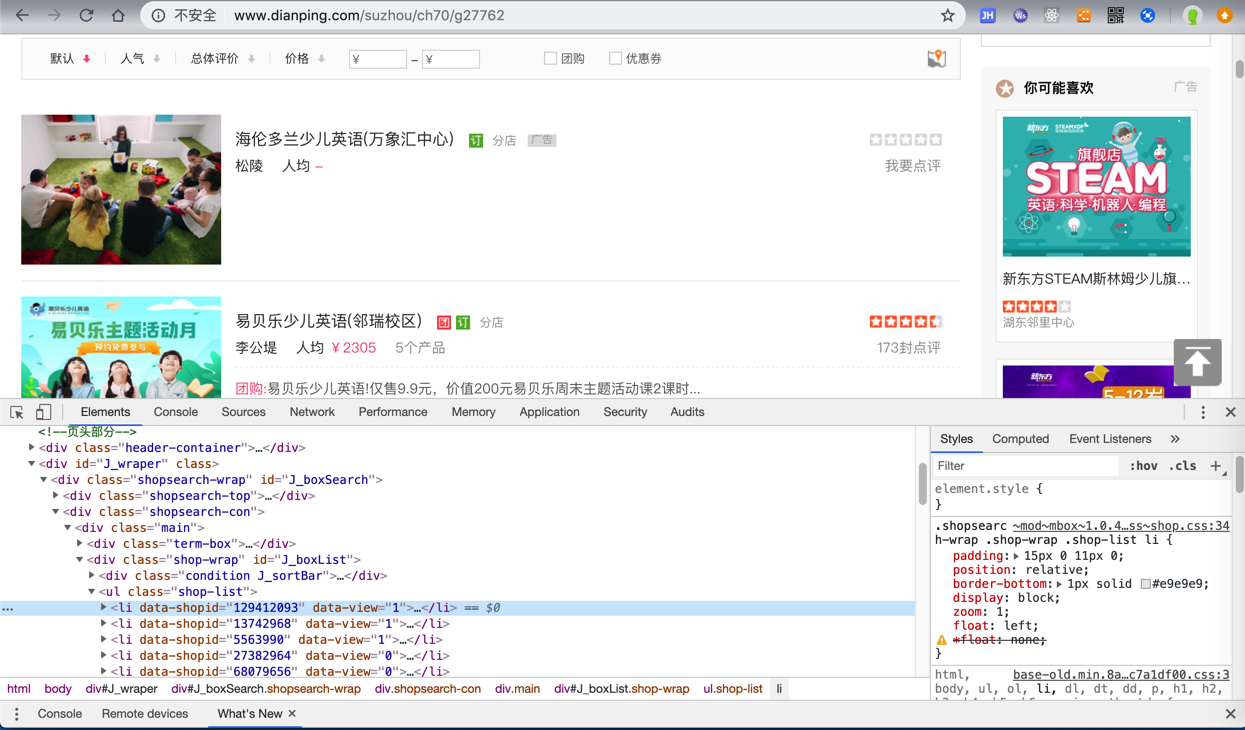The width and height of the screenshot is (1245, 730).
Task: Click the green lightbulb extension icon
Action: [x=1192, y=15]
